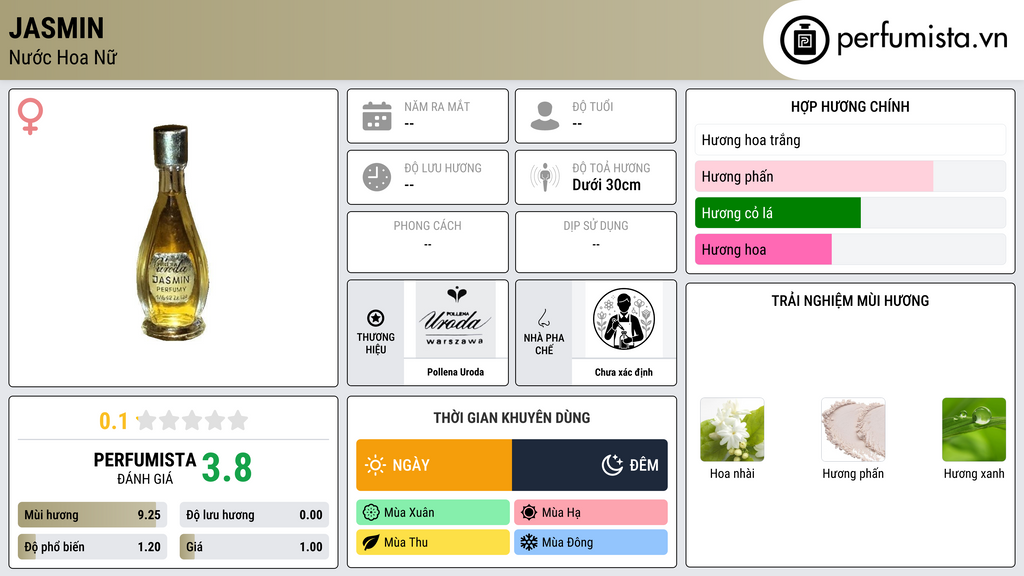Open the Jasmin perfume bottle image
The width and height of the screenshot is (1024, 576).
(x=173, y=232)
